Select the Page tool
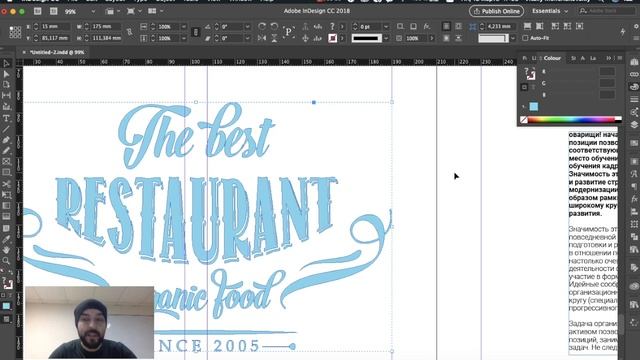 7,84
